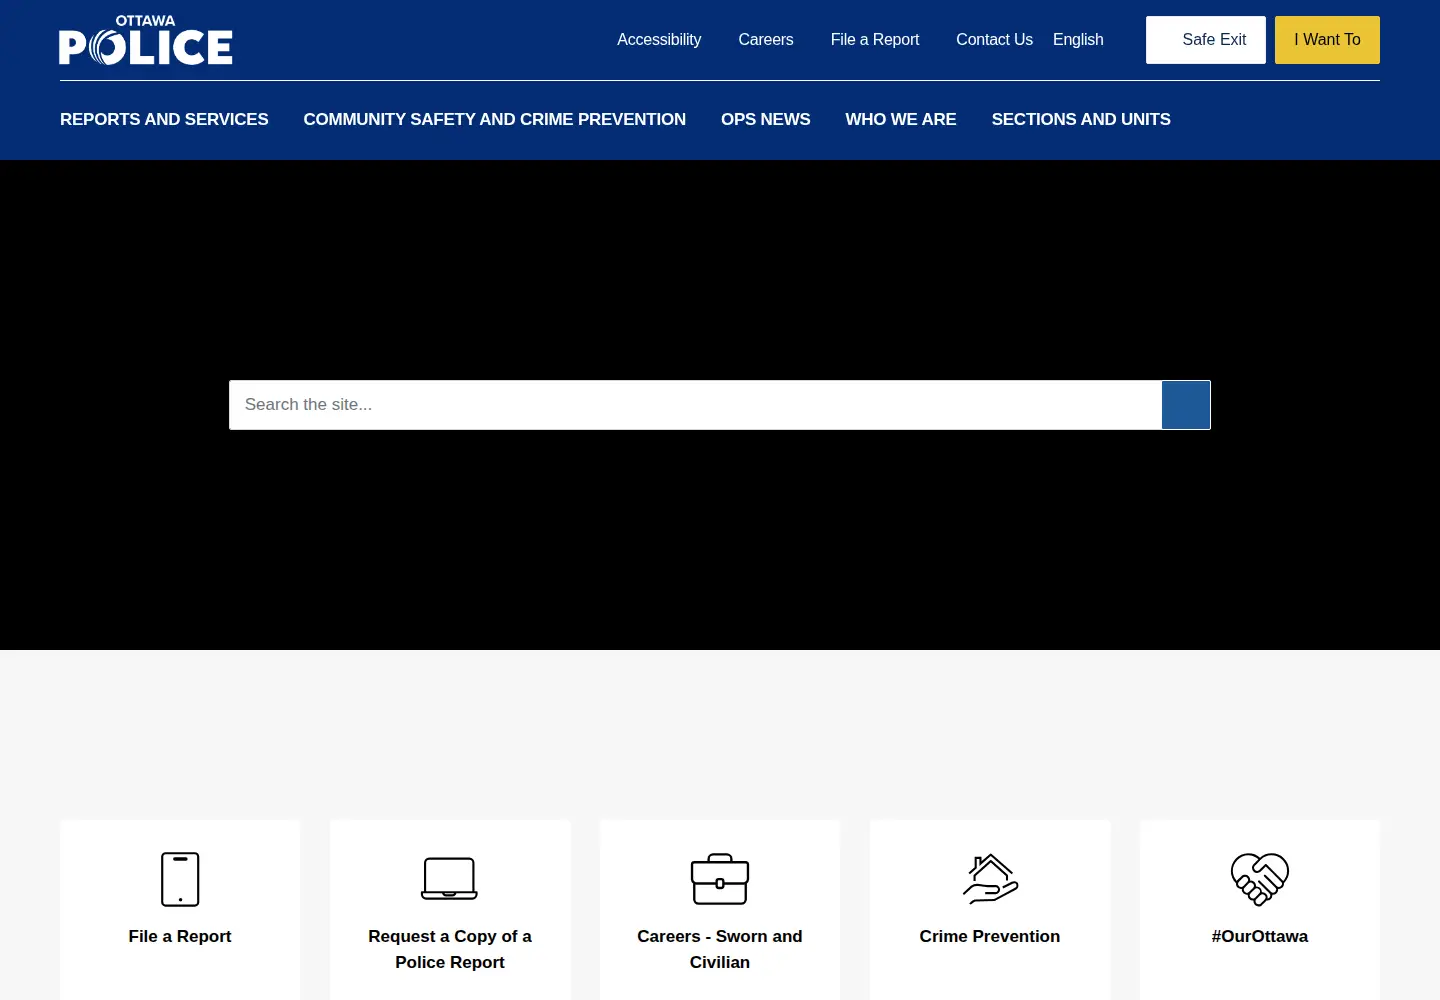
Task: Open the Contact Us page
Action: pos(994,40)
